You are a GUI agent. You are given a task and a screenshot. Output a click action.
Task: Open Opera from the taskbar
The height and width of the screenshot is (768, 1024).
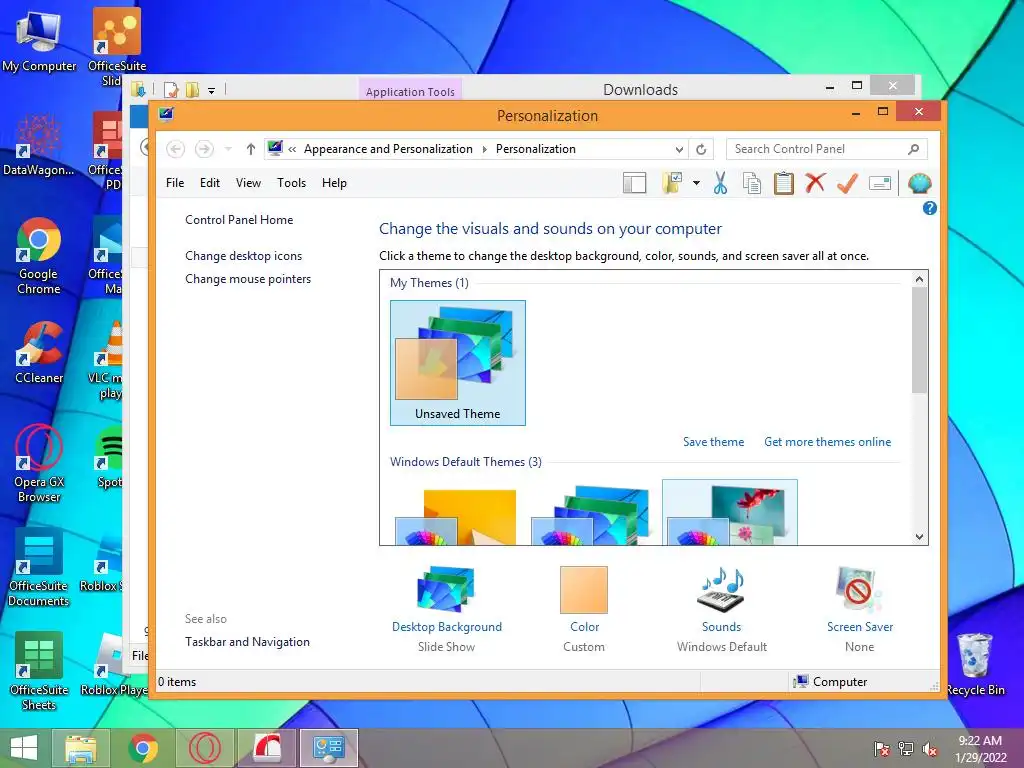point(204,748)
